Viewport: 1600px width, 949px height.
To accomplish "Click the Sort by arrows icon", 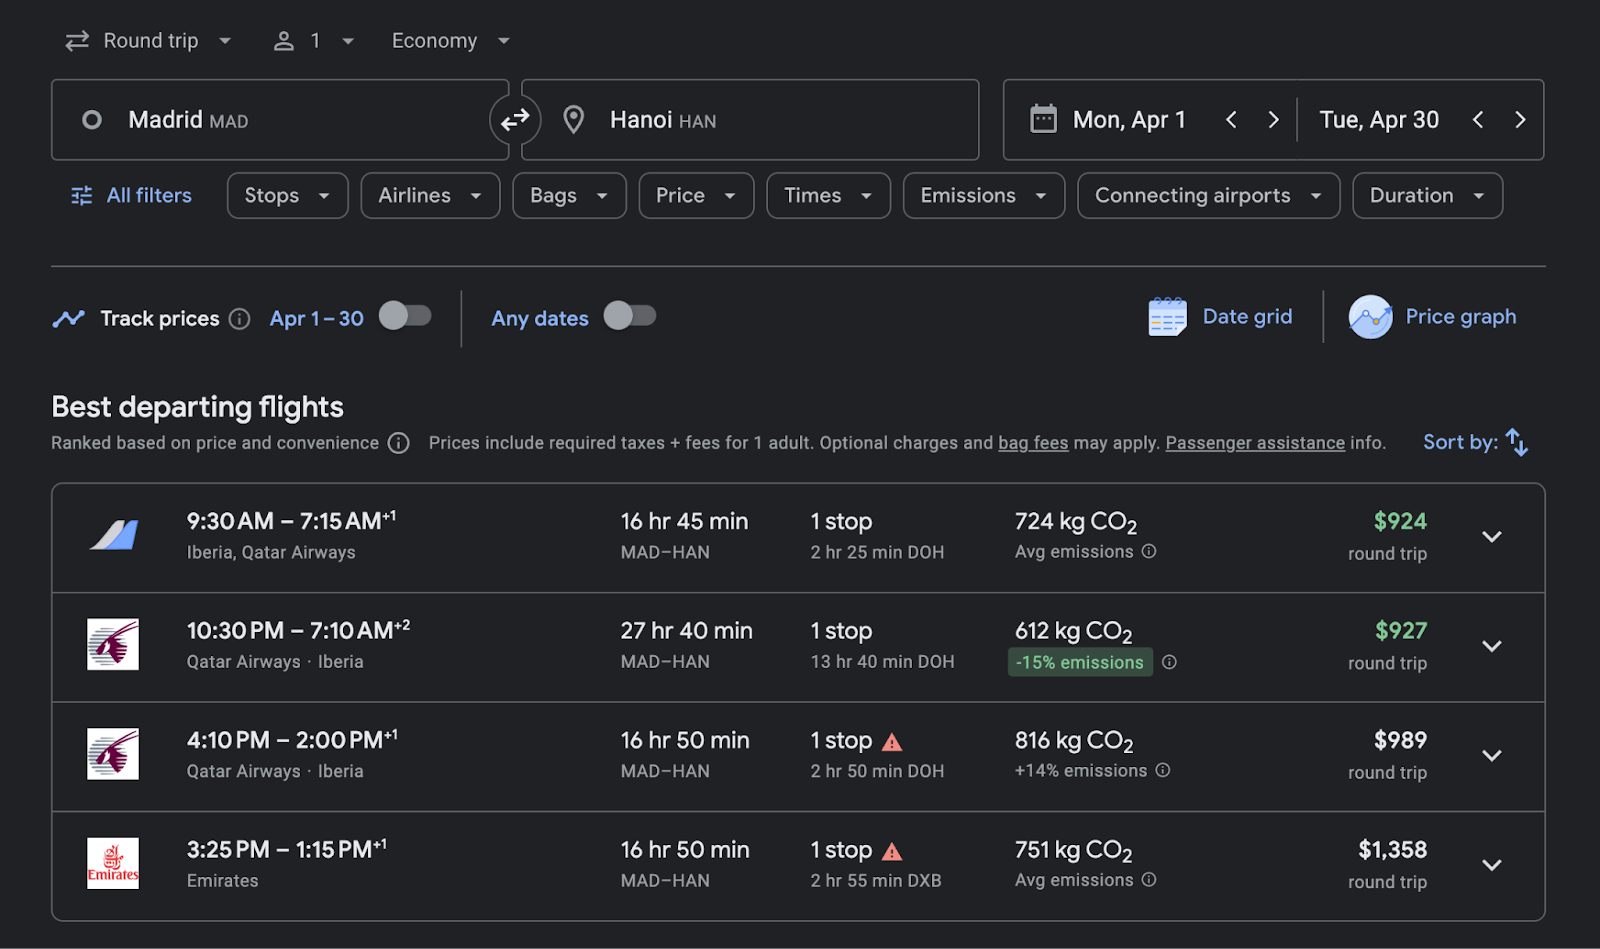I will click(x=1517, y=442).
